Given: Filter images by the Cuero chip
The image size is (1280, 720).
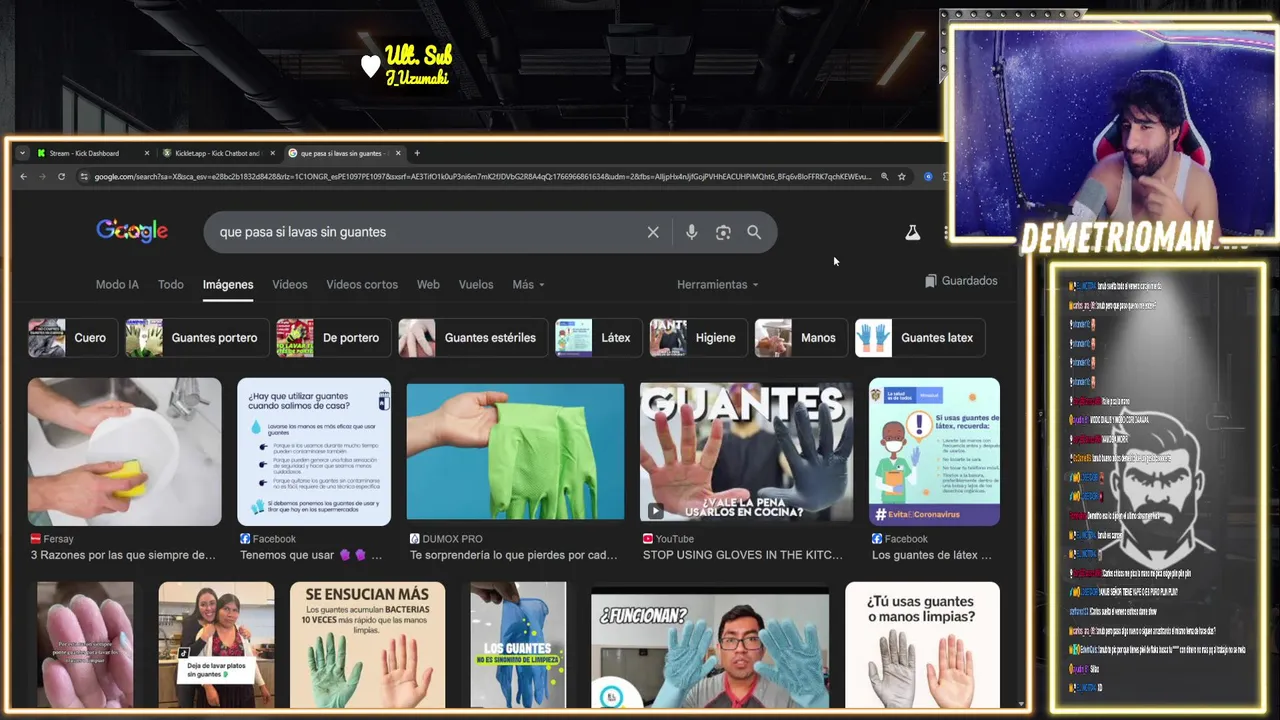Looking at the screenshot, I should (x=72, y=338).
